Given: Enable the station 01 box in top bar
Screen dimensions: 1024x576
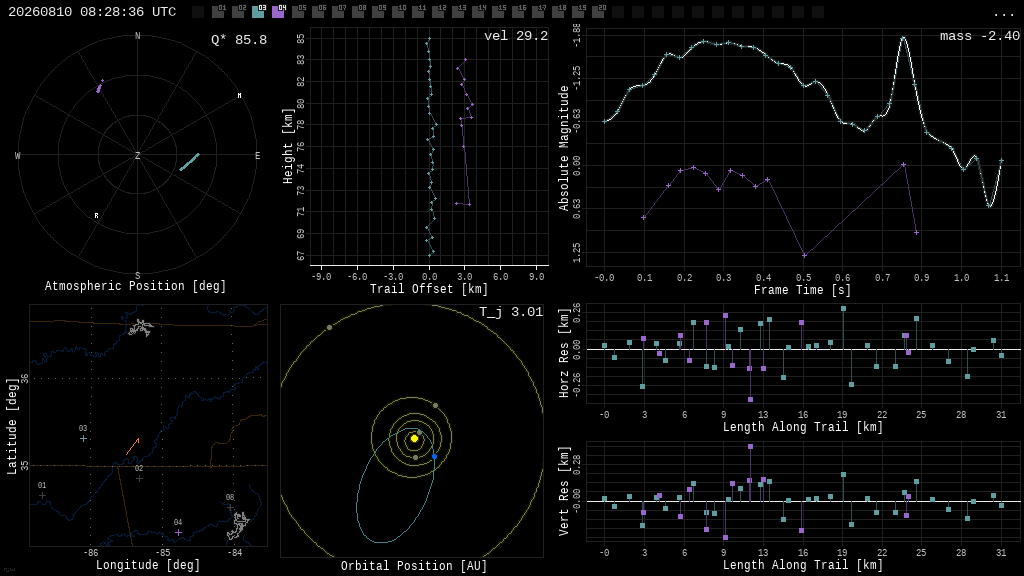Looking at the screenshot, I should 218,12.
